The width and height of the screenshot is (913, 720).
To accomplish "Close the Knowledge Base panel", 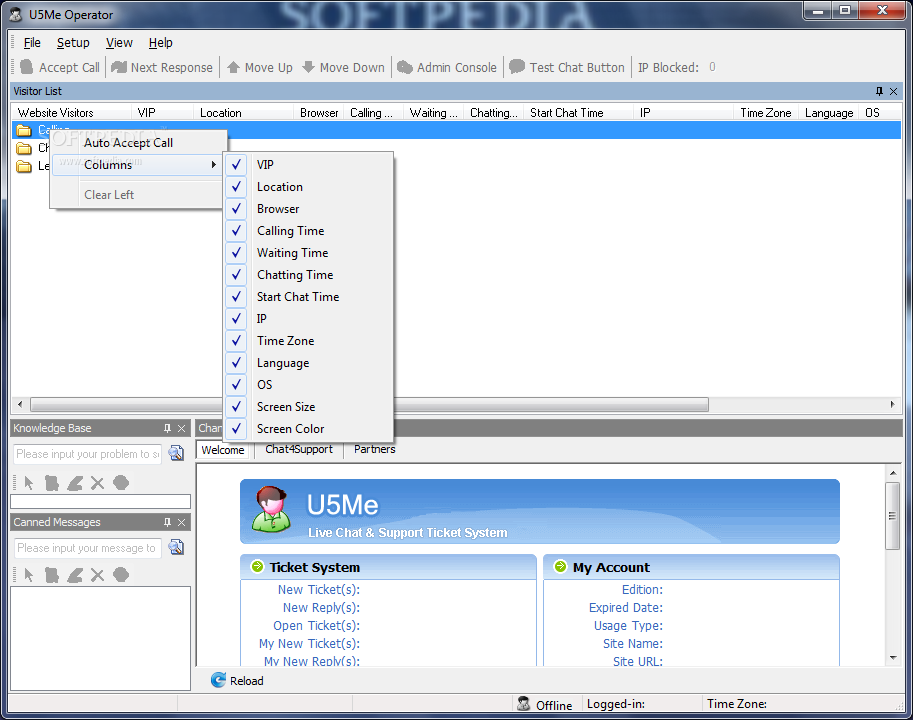I will 182,428.
